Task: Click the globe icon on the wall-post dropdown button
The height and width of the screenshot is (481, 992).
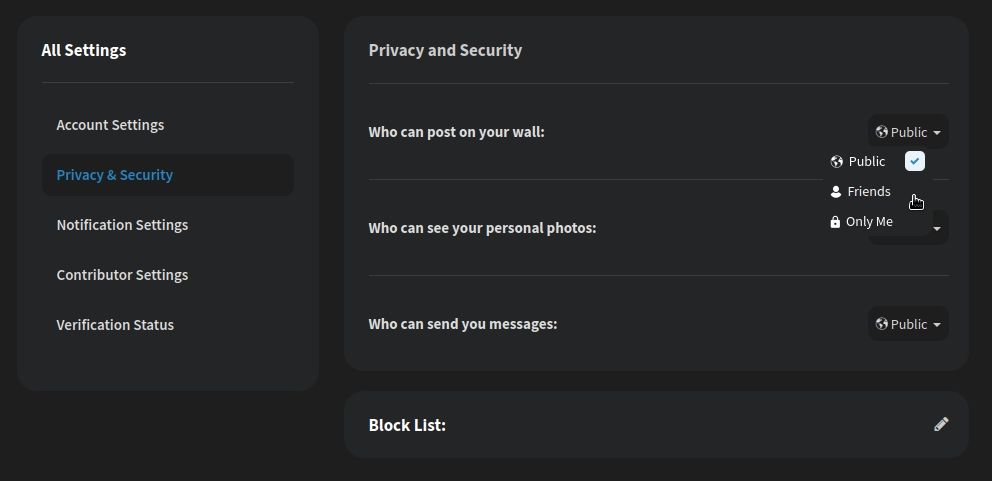Action: [881, 132]
